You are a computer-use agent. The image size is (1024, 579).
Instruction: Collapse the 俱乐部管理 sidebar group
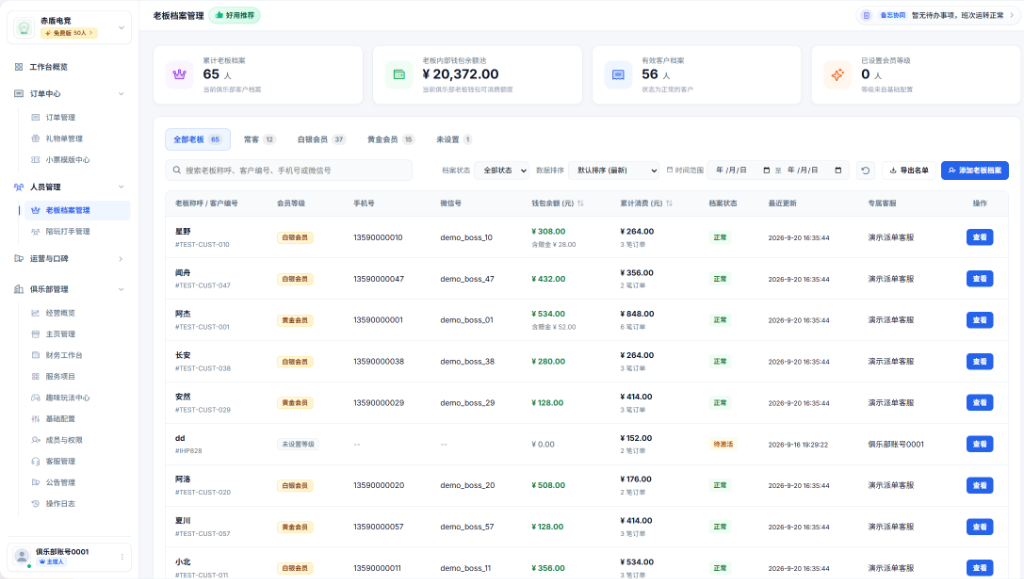pos(121,289)
